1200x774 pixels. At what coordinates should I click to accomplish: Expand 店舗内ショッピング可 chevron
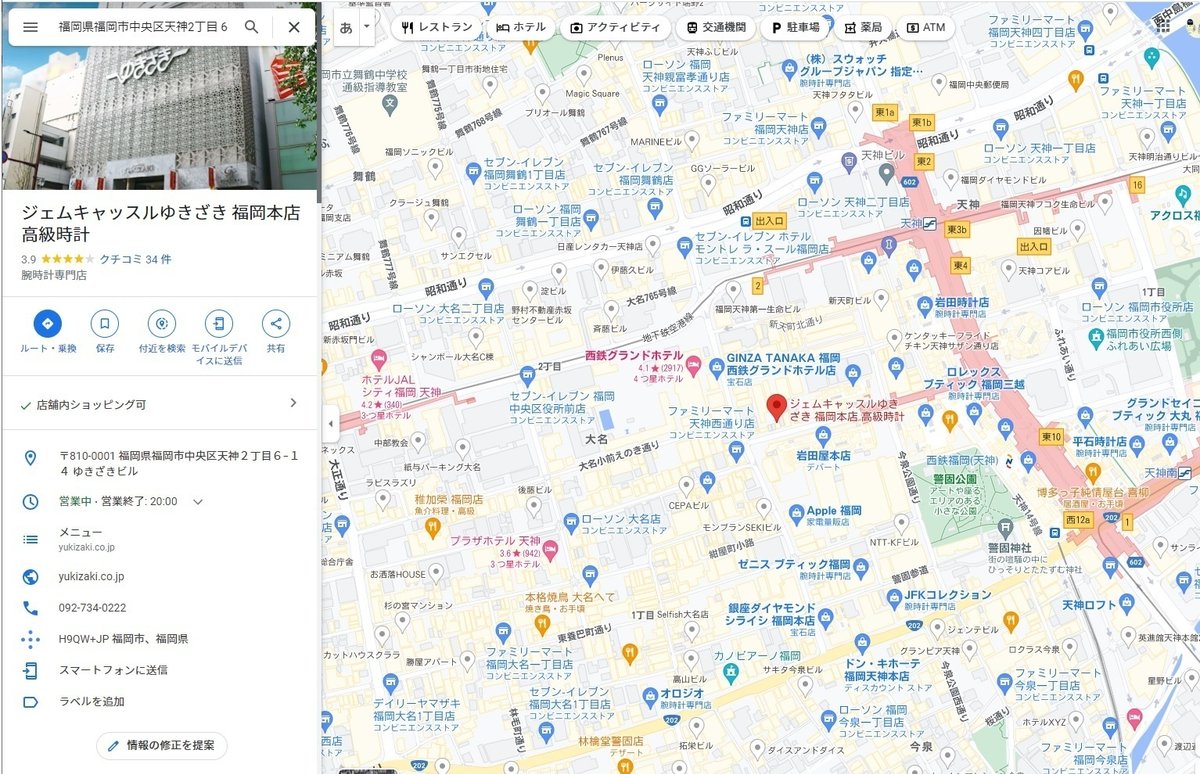pyautogui.click(x=293, y=403)
